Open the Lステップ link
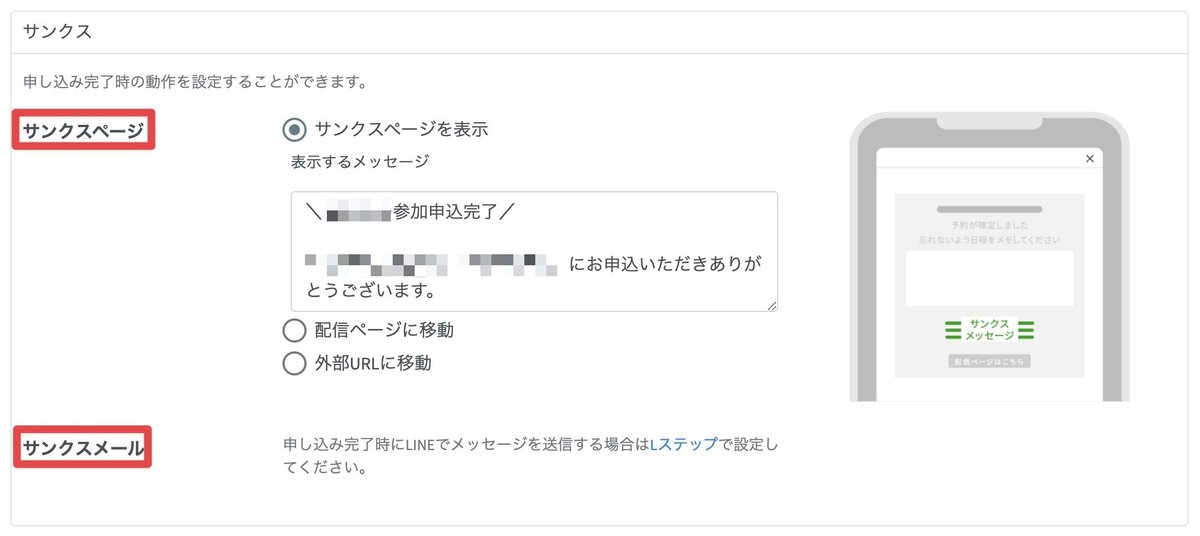The image size is (1200, 536). (x=684, y=444)
